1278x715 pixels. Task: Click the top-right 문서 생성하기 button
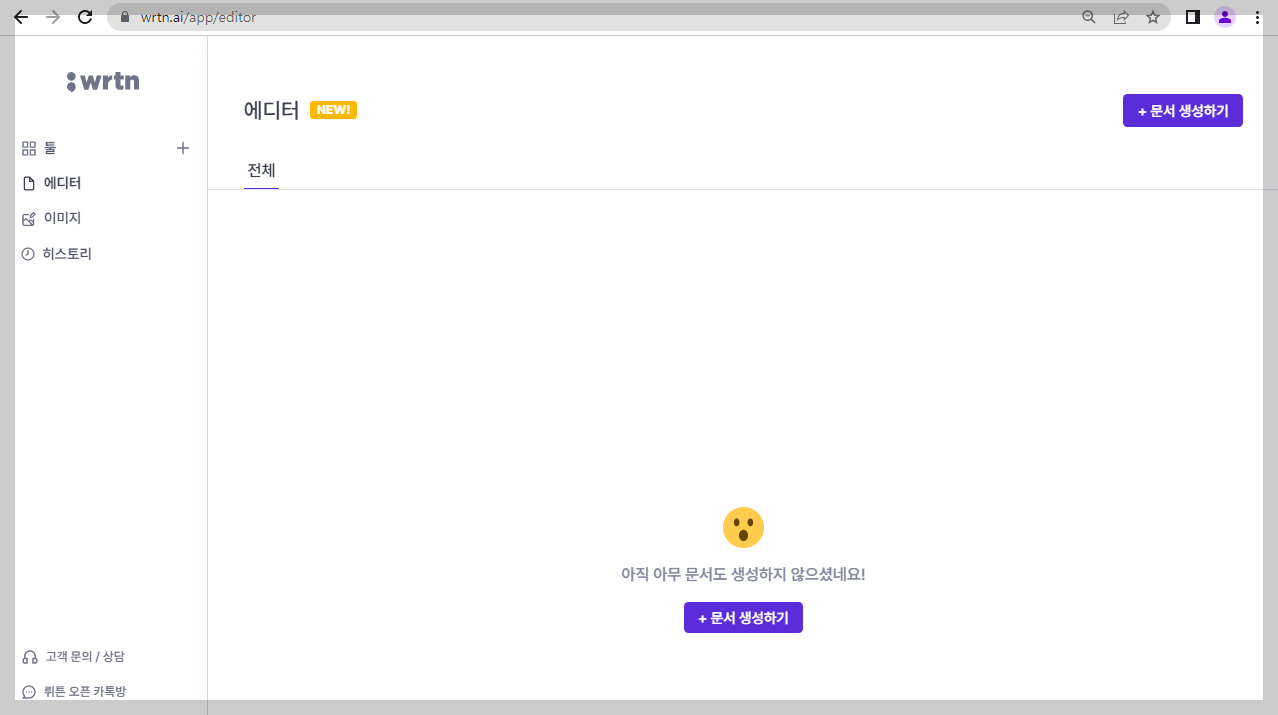[x=1182, y=110]
